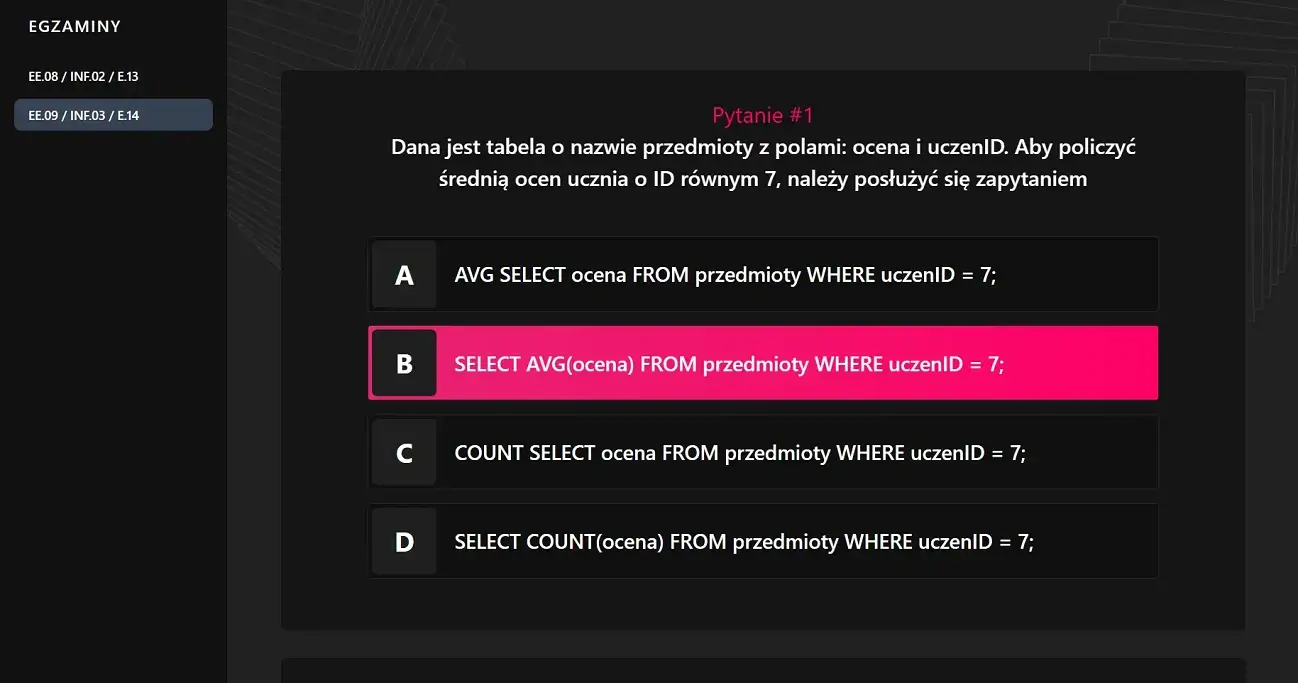Select answer "AVG SELECT ocena FROM przedmioty"
The height and width of the screenshot is (683, 1298).
pos(725,275)
